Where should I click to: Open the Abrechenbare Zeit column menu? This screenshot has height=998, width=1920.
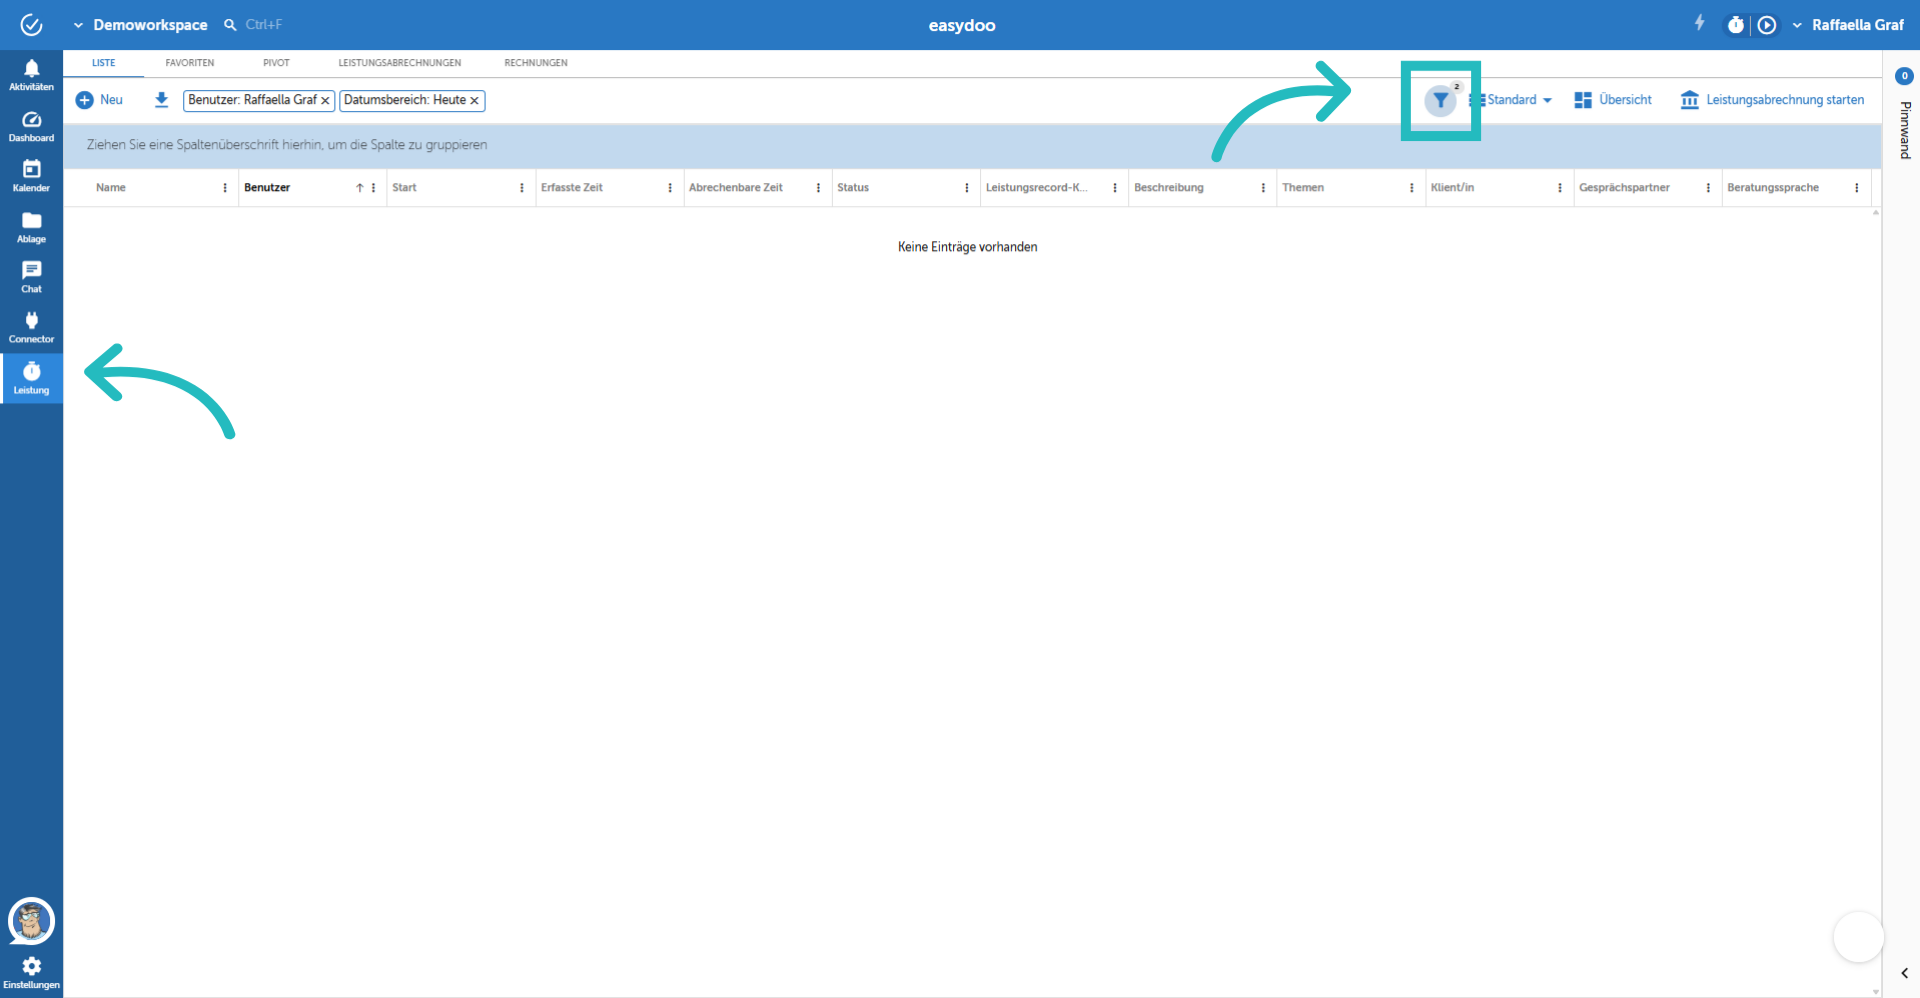[x=818, y=188]
